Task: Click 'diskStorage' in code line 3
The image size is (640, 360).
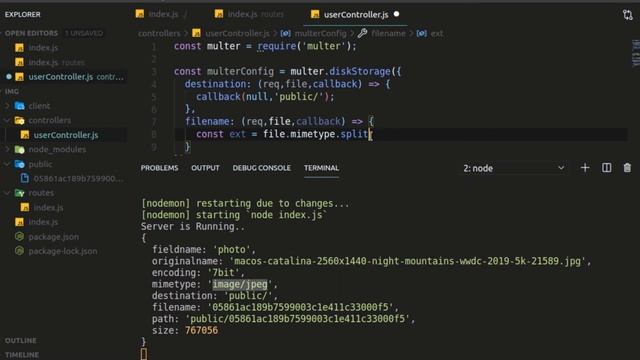Action: [x=360, y=71]
